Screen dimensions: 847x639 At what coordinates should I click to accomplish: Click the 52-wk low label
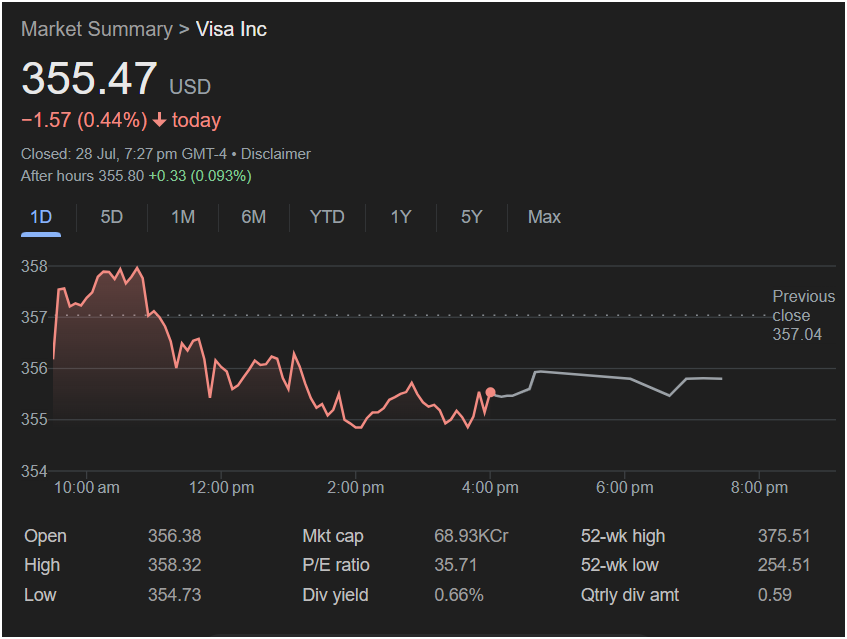[620, 565]
